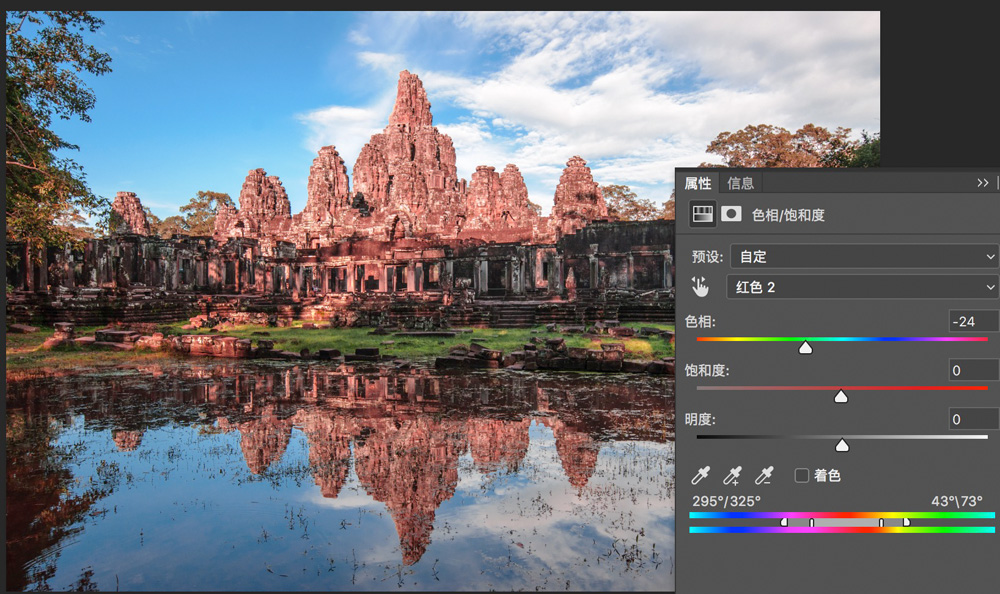This screenshot has width=1000, height=594.
Task: Click the 色相 hue slider handle
Action: pyautogui.click(x=805, y=348)
